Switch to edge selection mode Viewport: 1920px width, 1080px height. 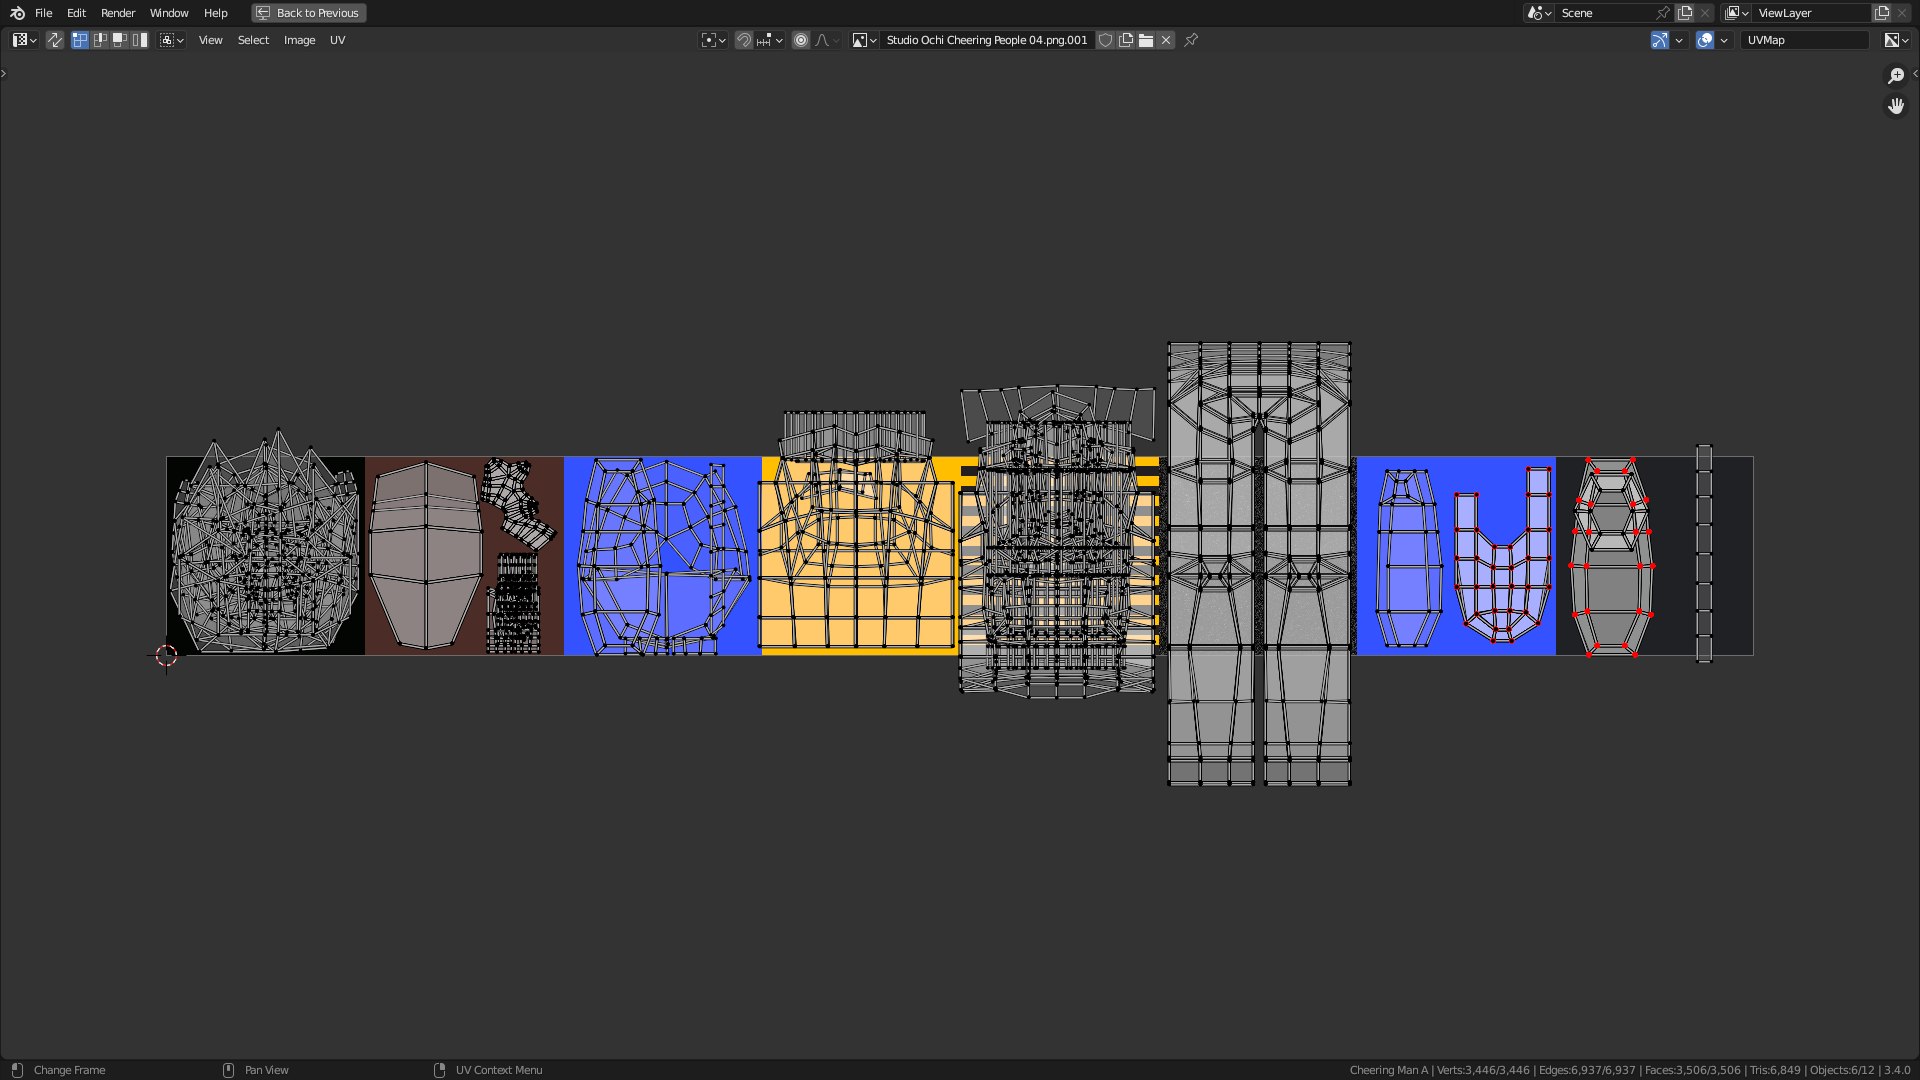(x=100, y=40)
